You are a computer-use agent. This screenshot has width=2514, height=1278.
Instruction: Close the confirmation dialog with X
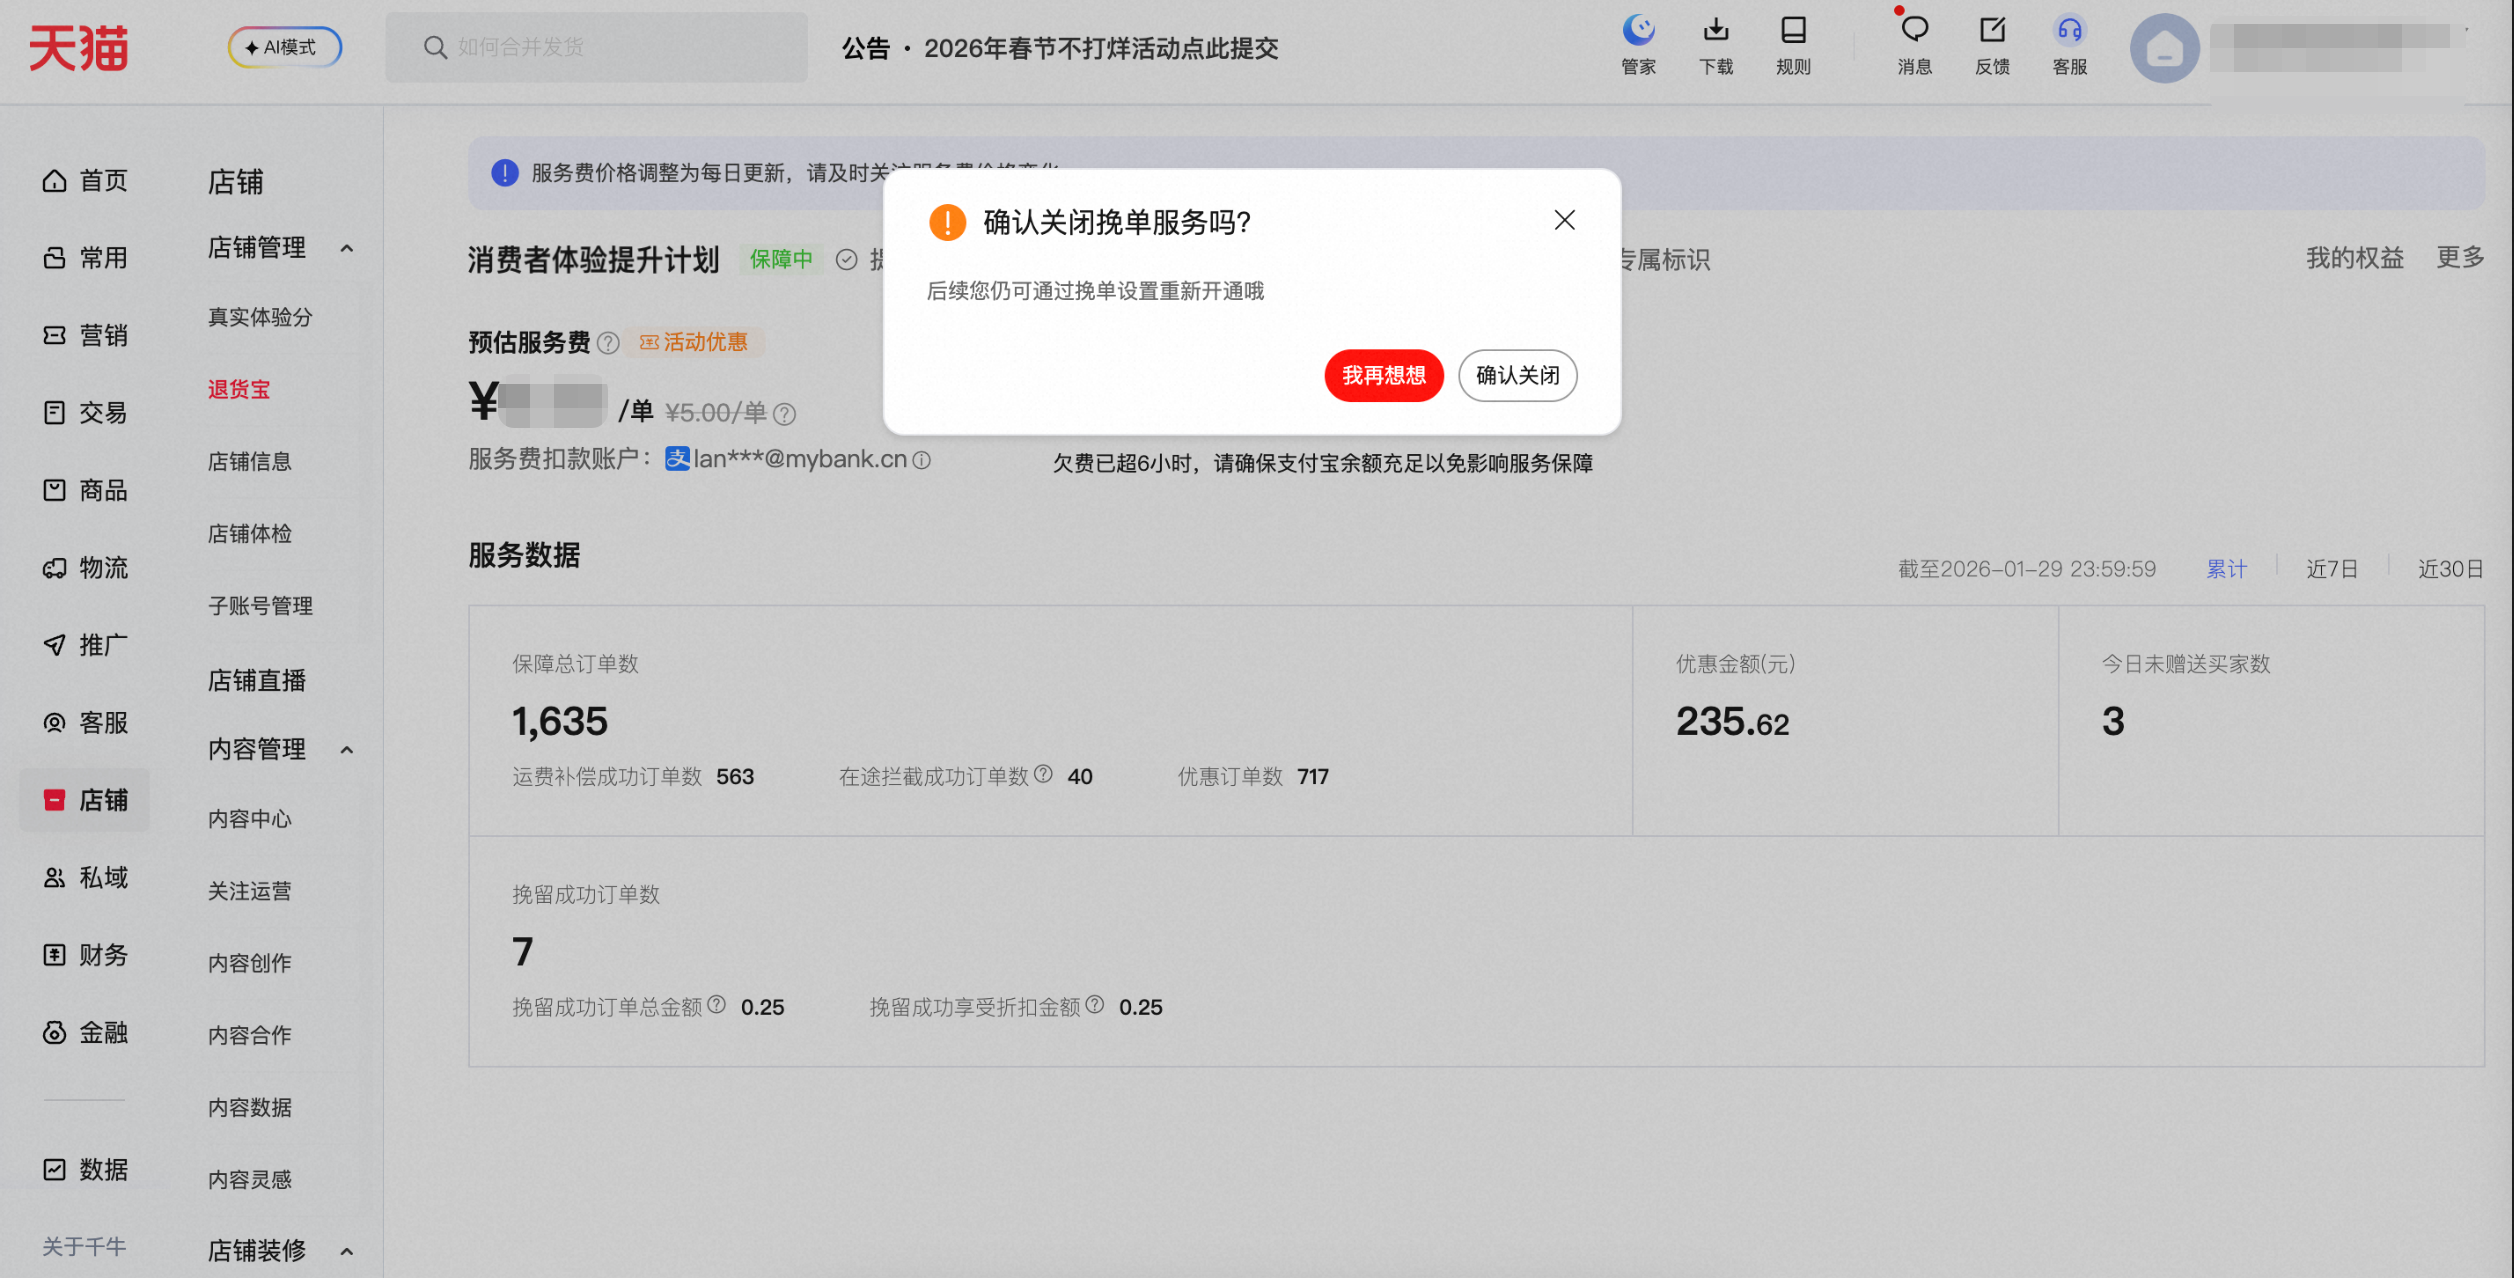pos(1565,220)
